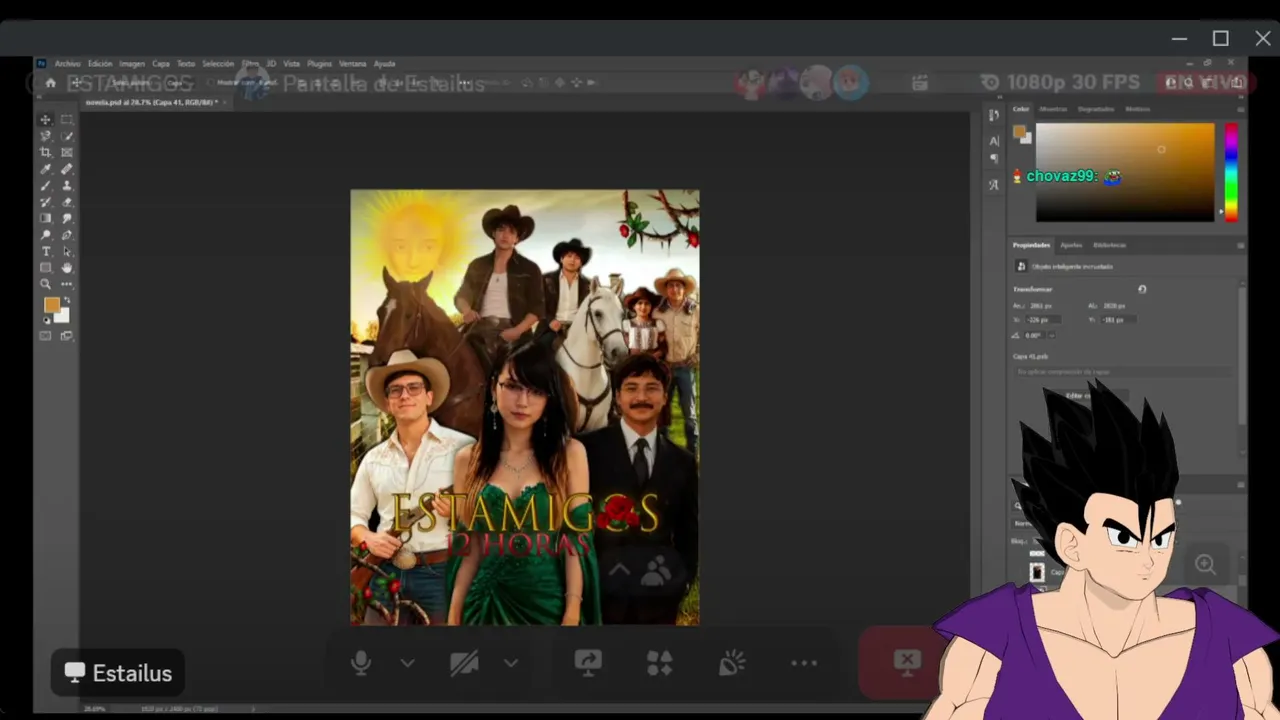Swap foreground and background colors
Image resolution: width=1280 pixels, height=720 pixels.
[67, 300]
